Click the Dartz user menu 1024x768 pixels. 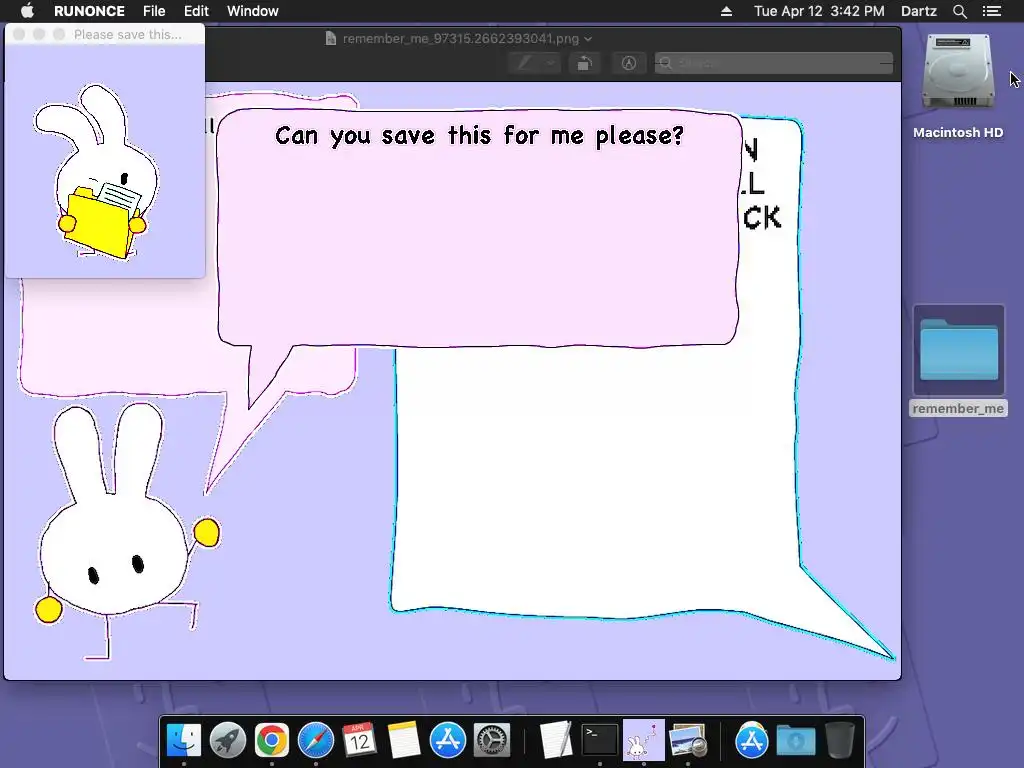(919, 11)
